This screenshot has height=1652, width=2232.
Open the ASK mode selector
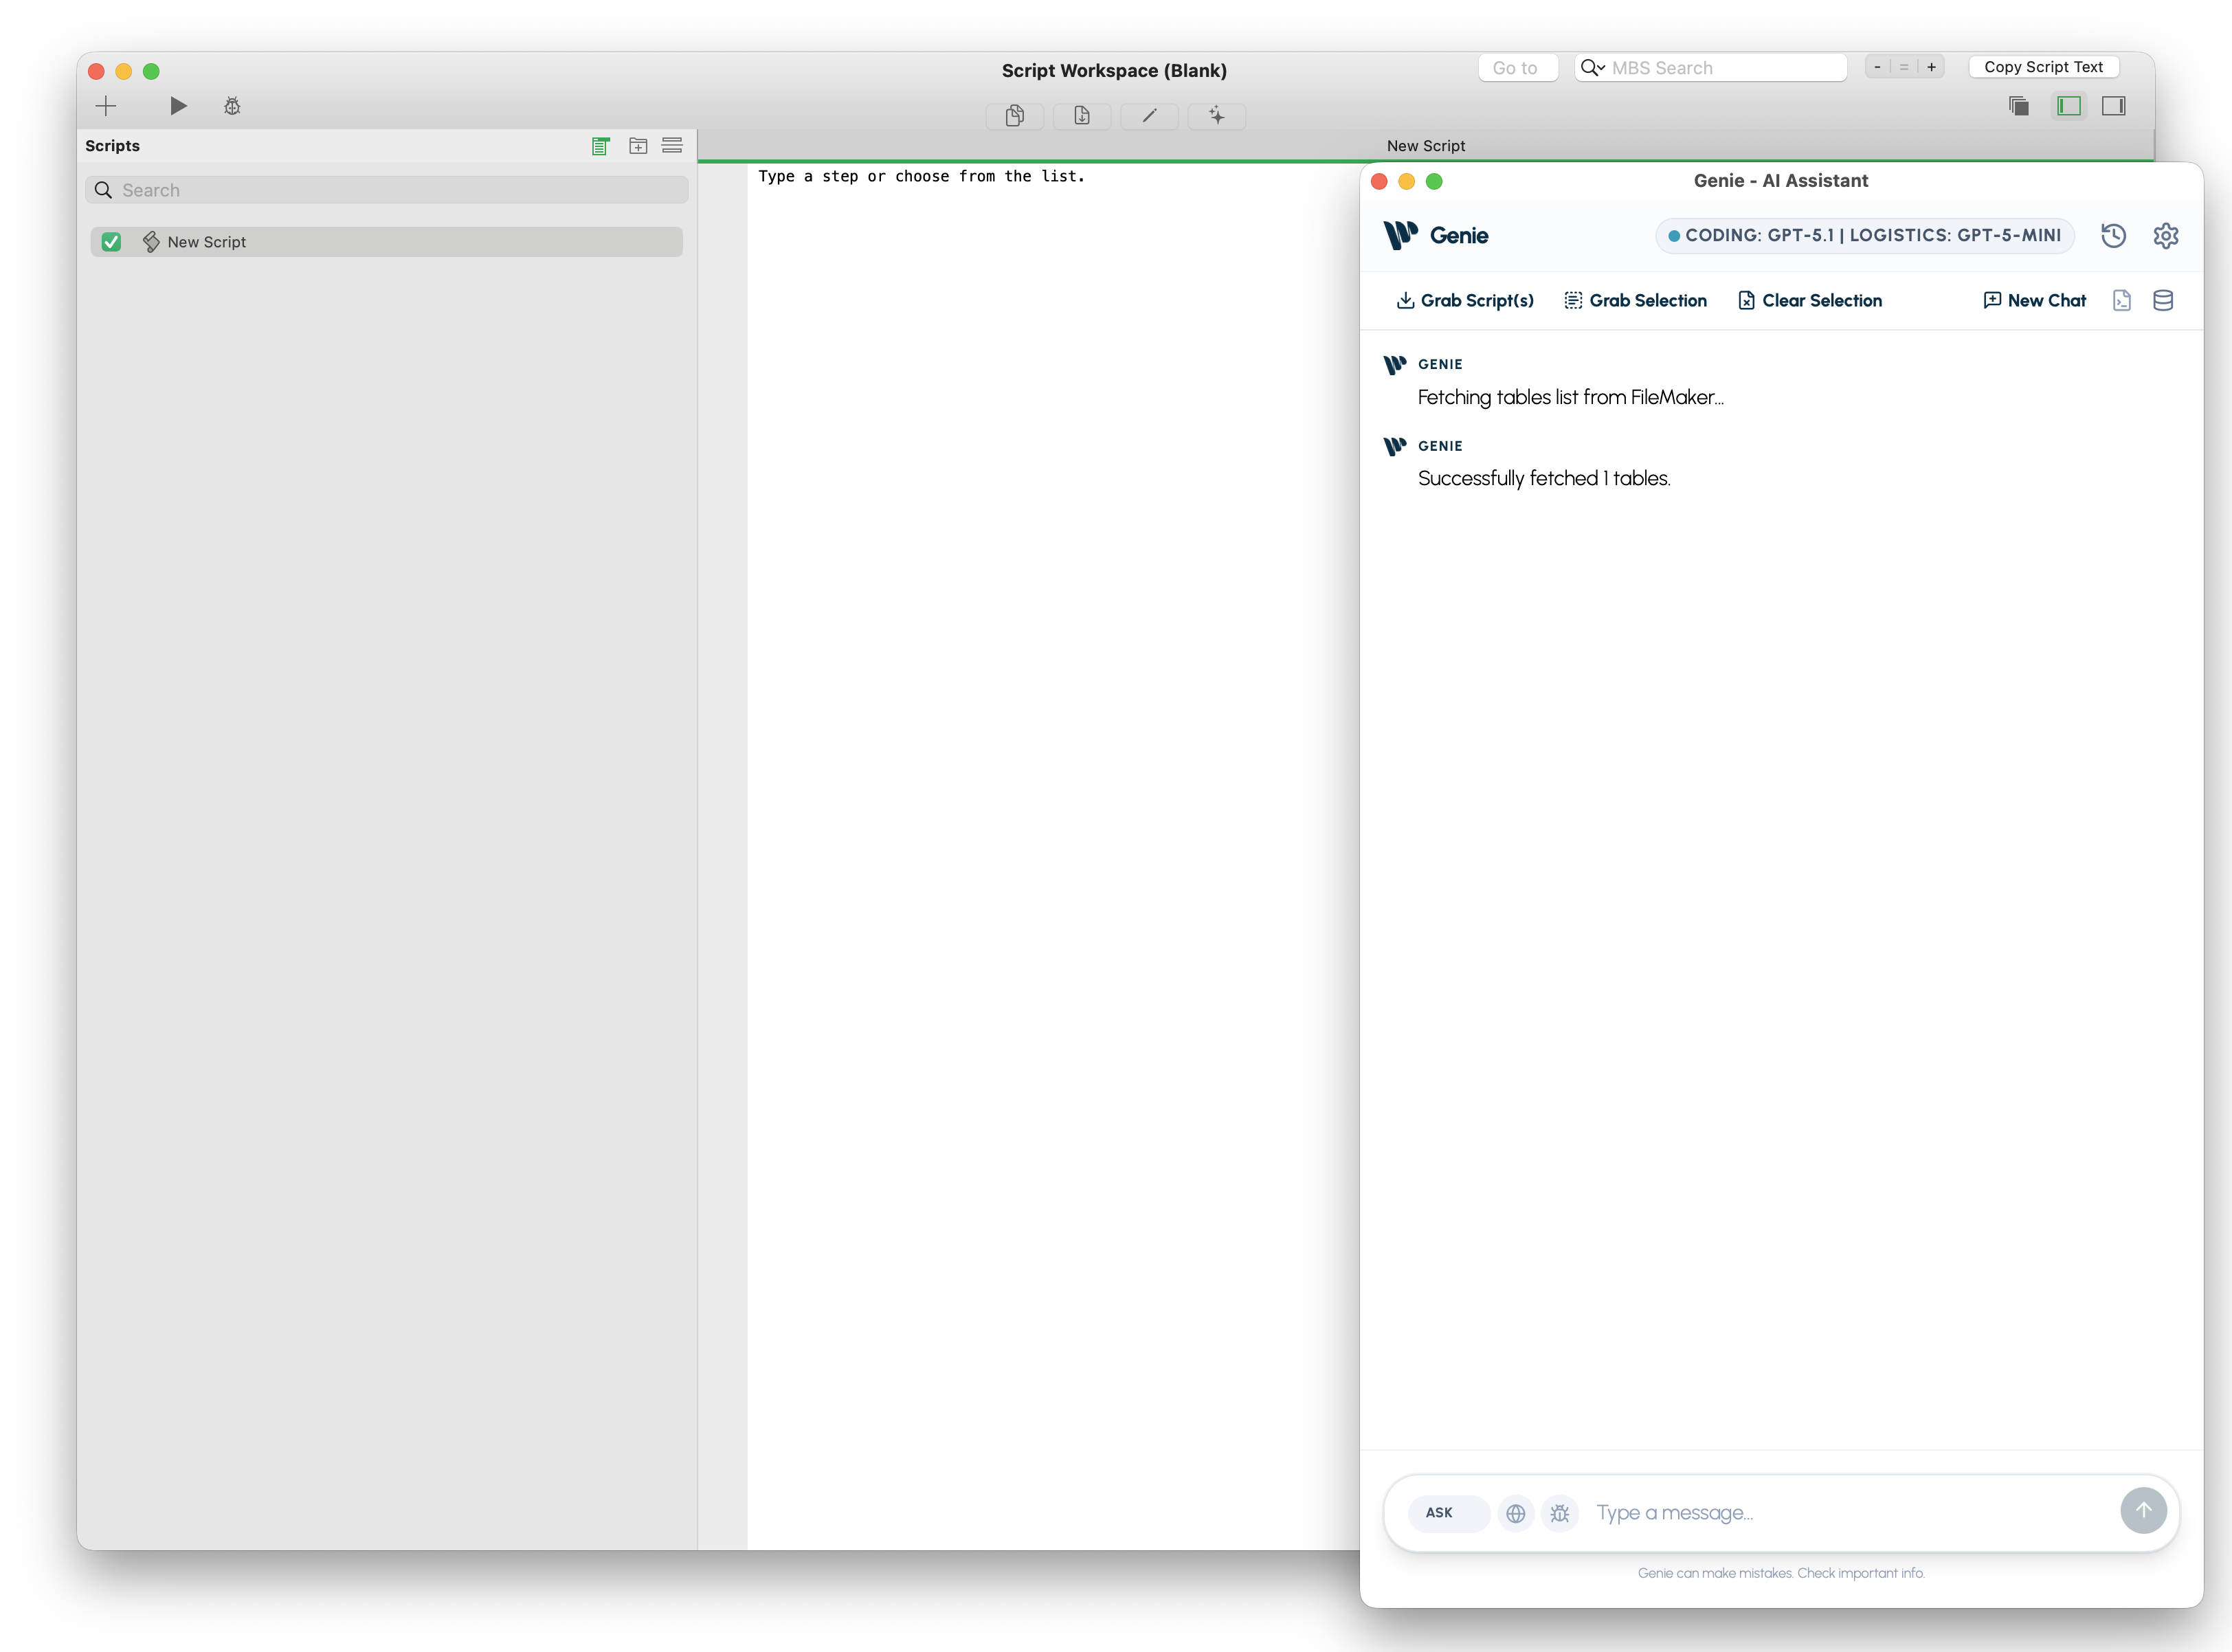click(1447, 1513)
